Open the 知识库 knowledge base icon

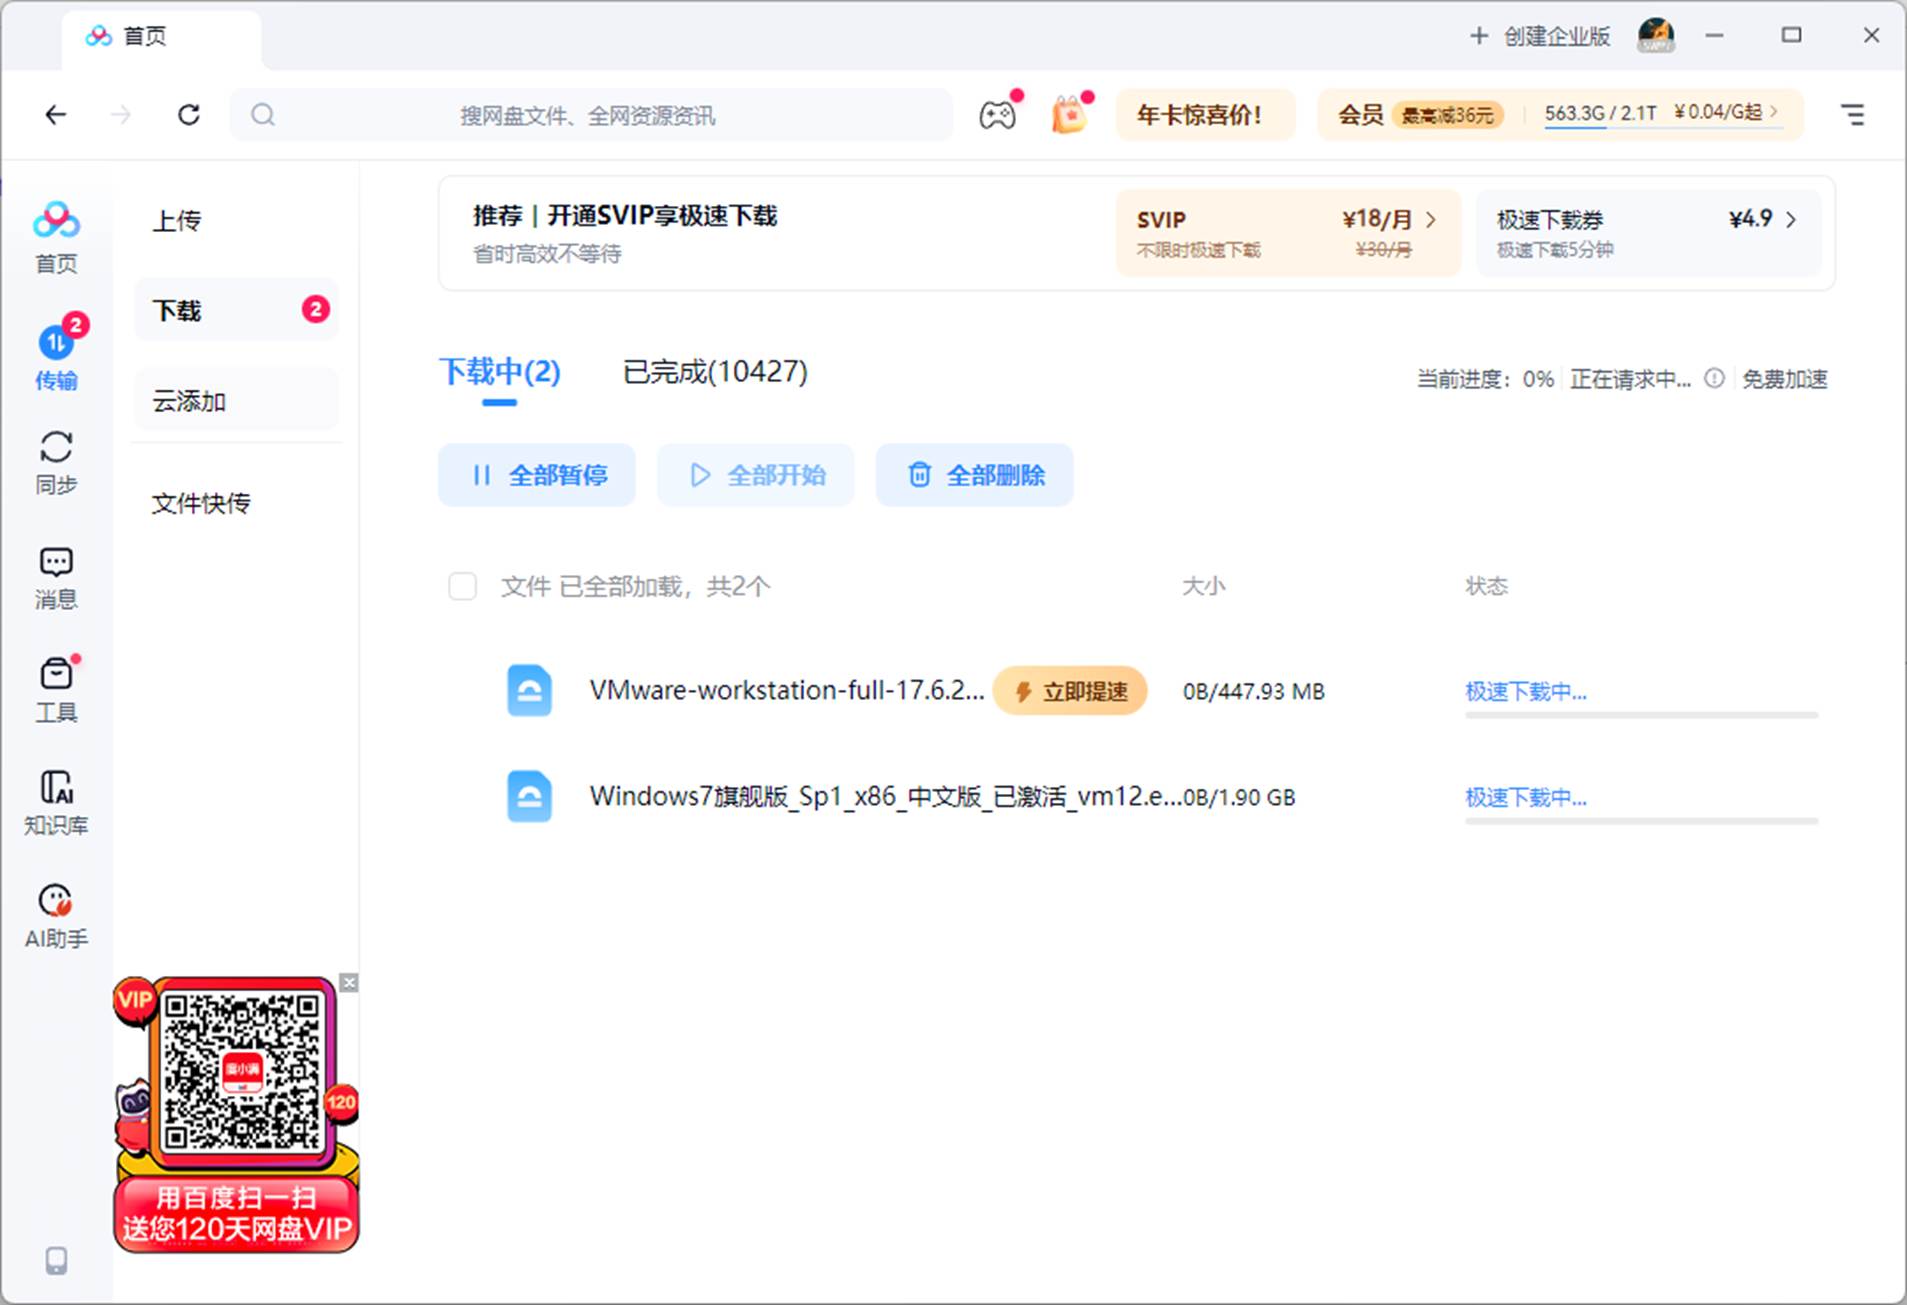(56, 789)
